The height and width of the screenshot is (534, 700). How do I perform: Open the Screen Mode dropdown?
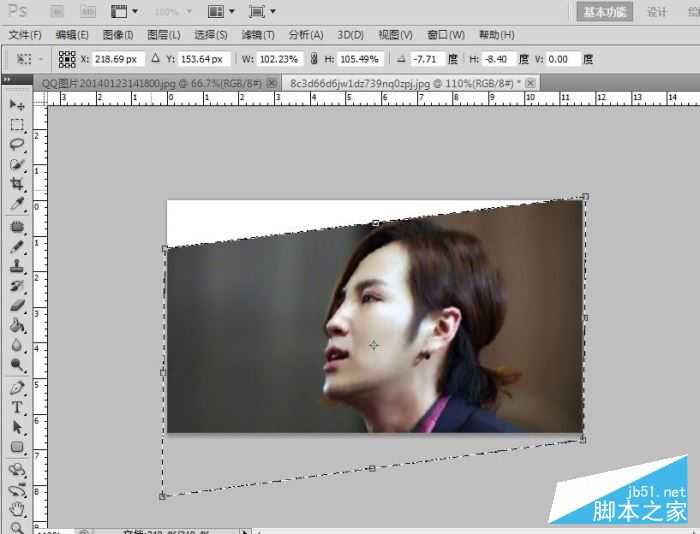tap(262, 12)
